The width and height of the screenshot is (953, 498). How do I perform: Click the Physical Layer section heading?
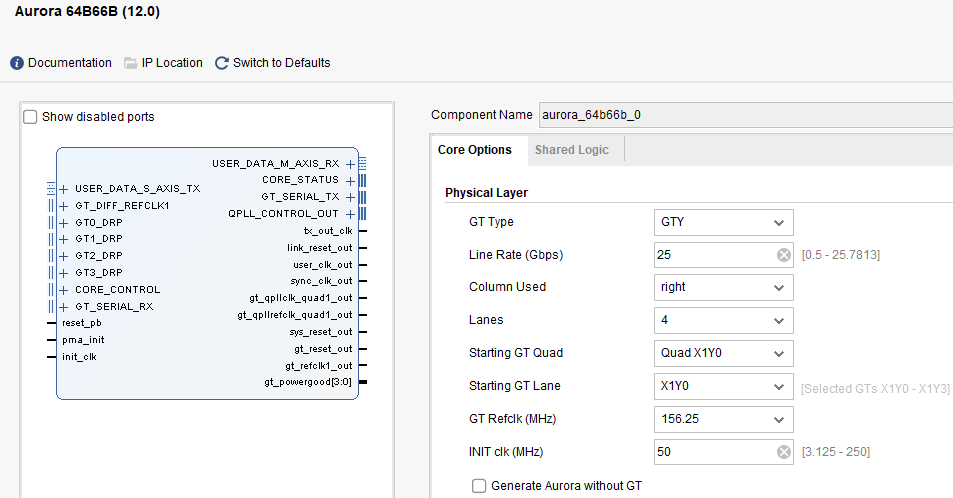(x=486, y=193)
